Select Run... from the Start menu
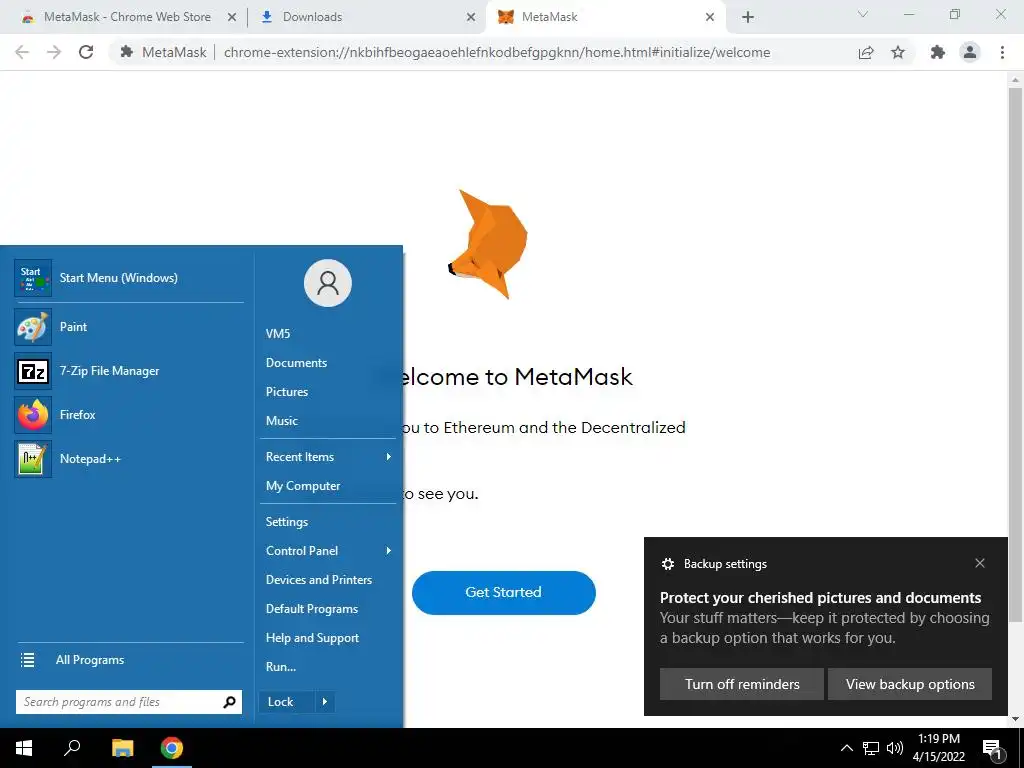The width and height of the screenshot is (1024, 768). point(281,667)
